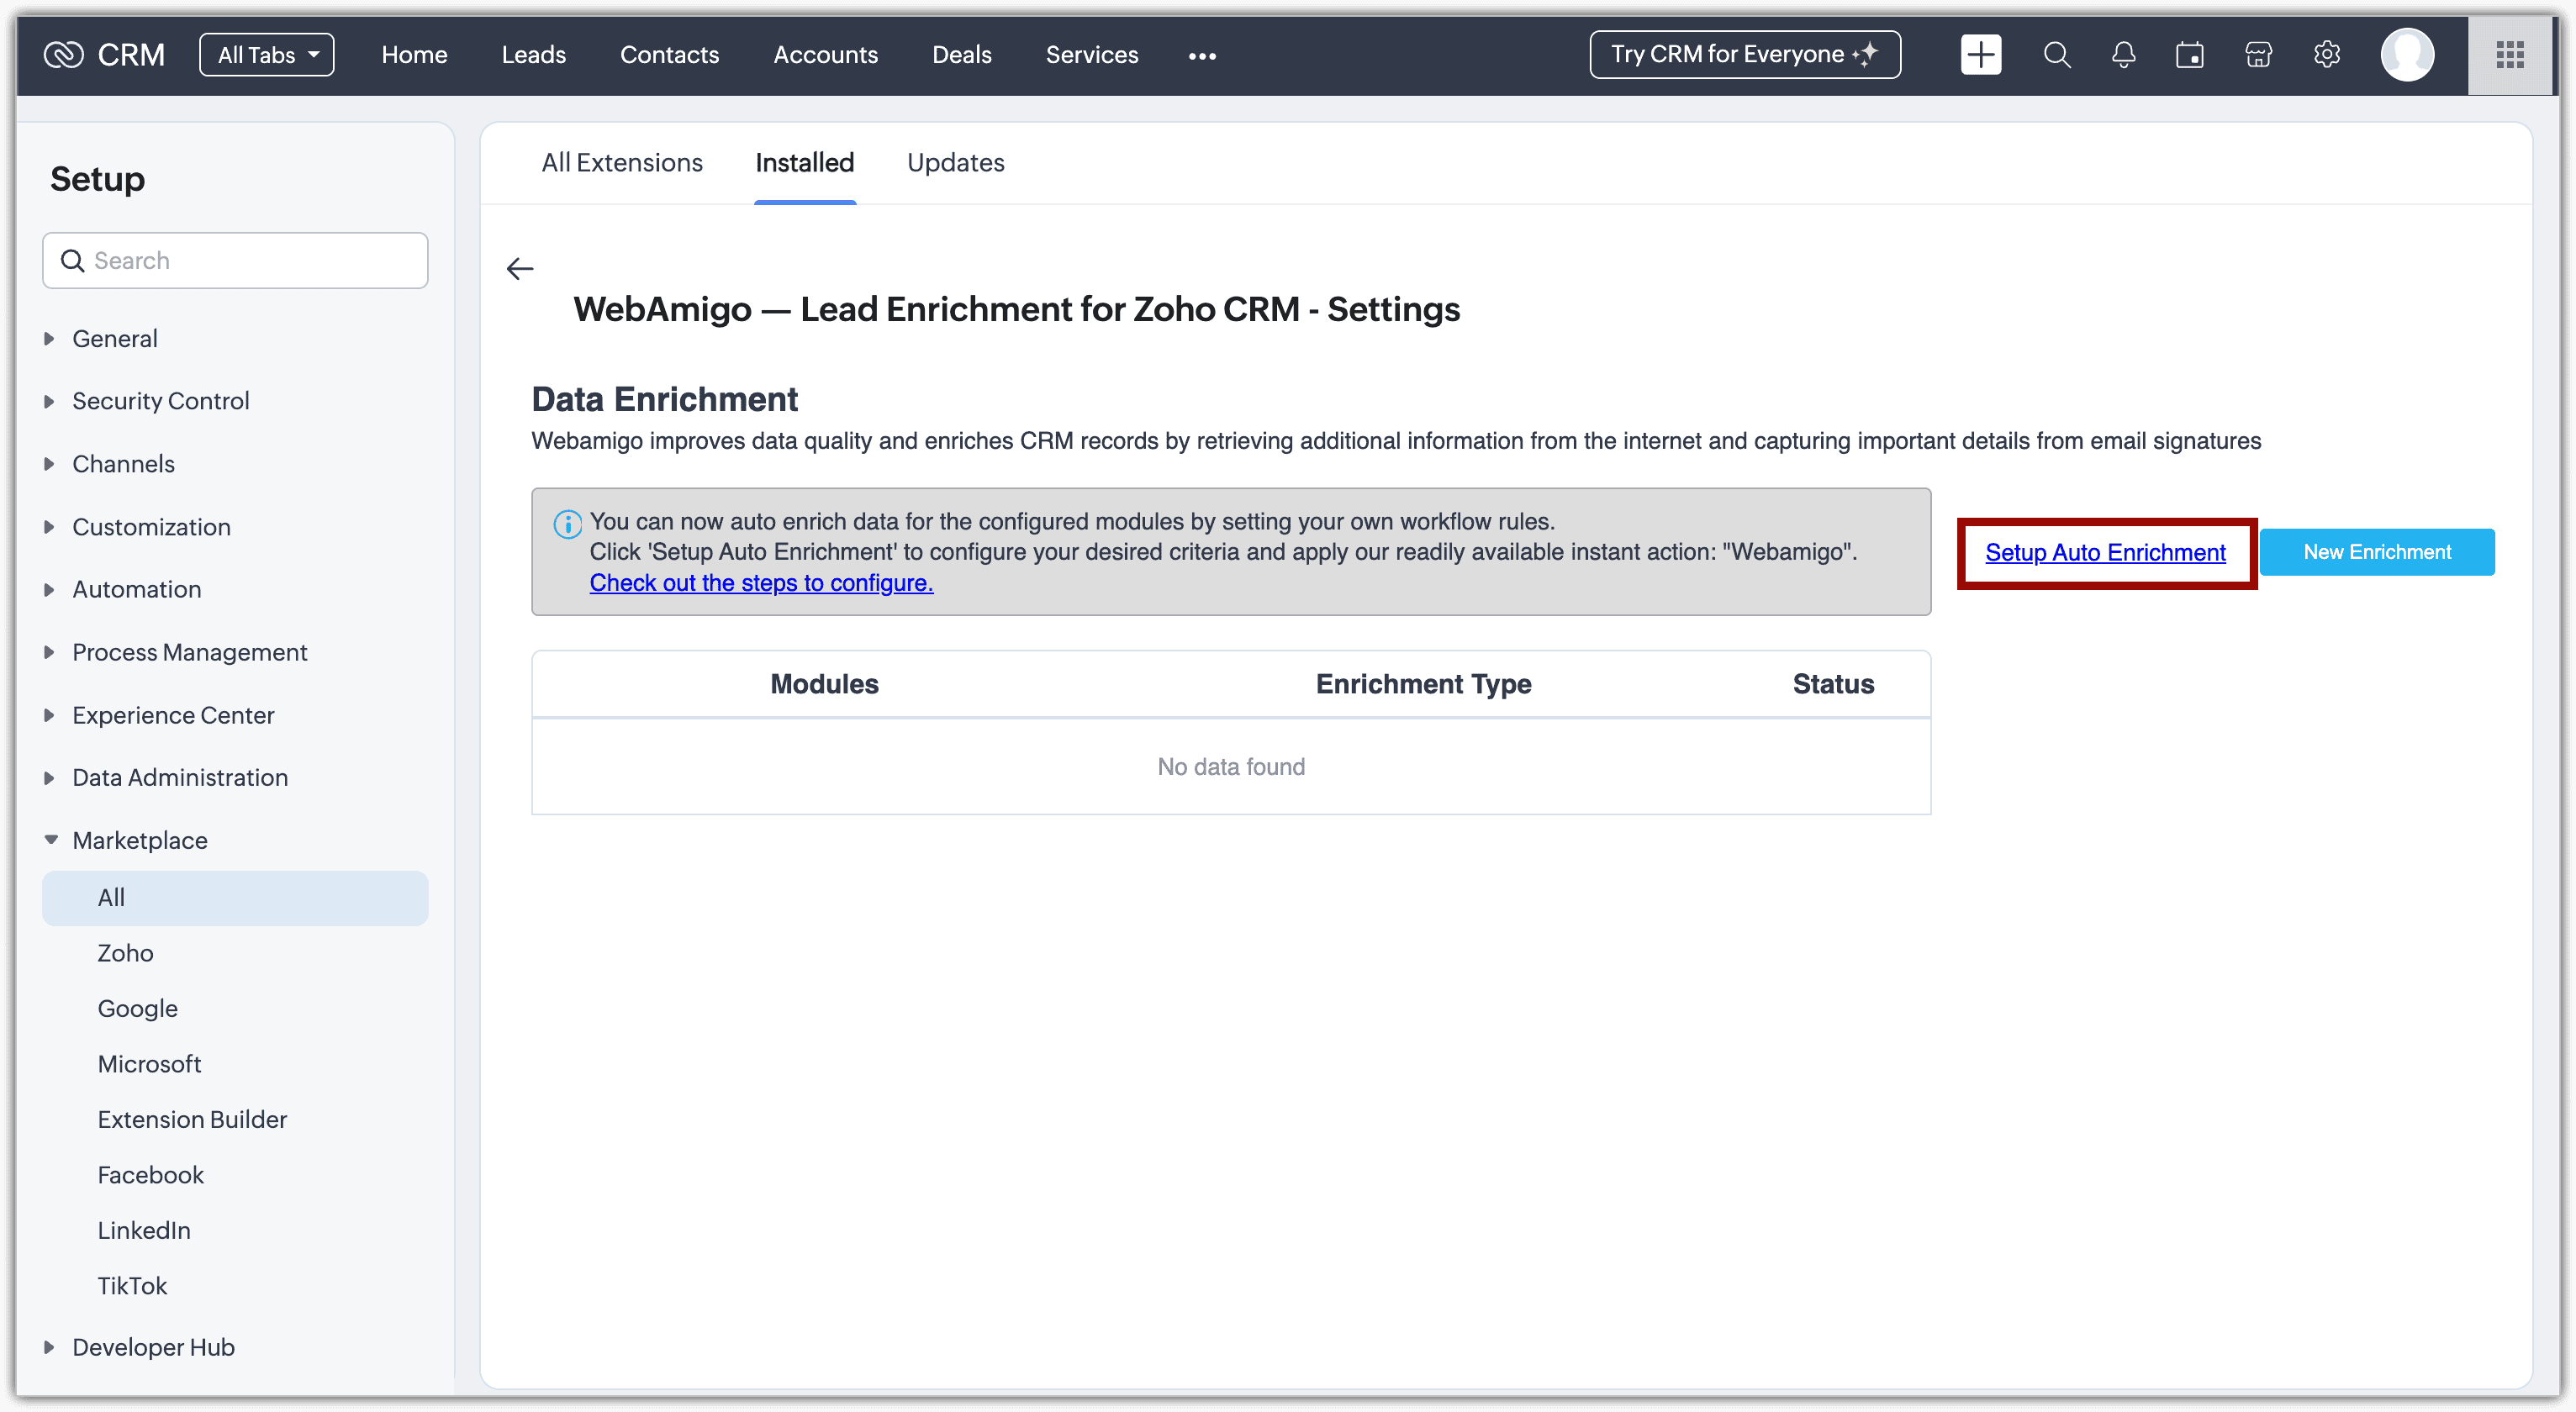Screen dimensions: 2576x1412
Task: Click the setup gear icon
Action: (x=2326, y=55)
